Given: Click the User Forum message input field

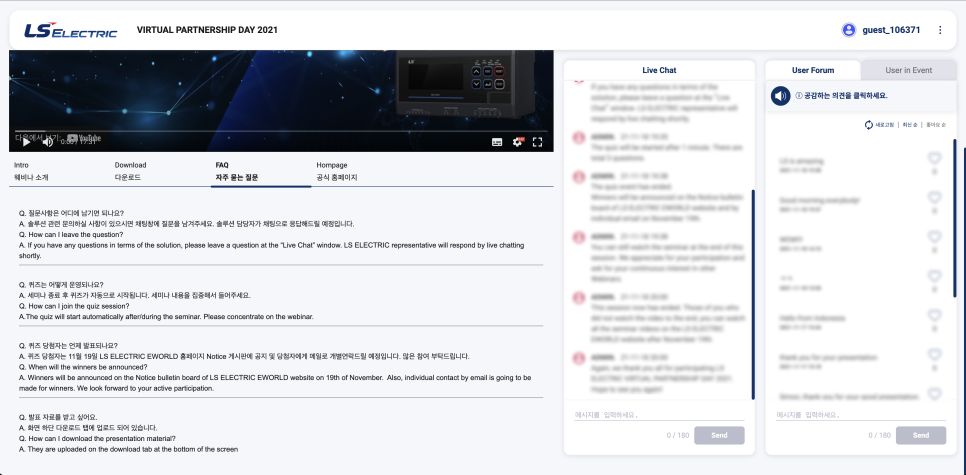Looking at the screenshot, I should 861,415.
